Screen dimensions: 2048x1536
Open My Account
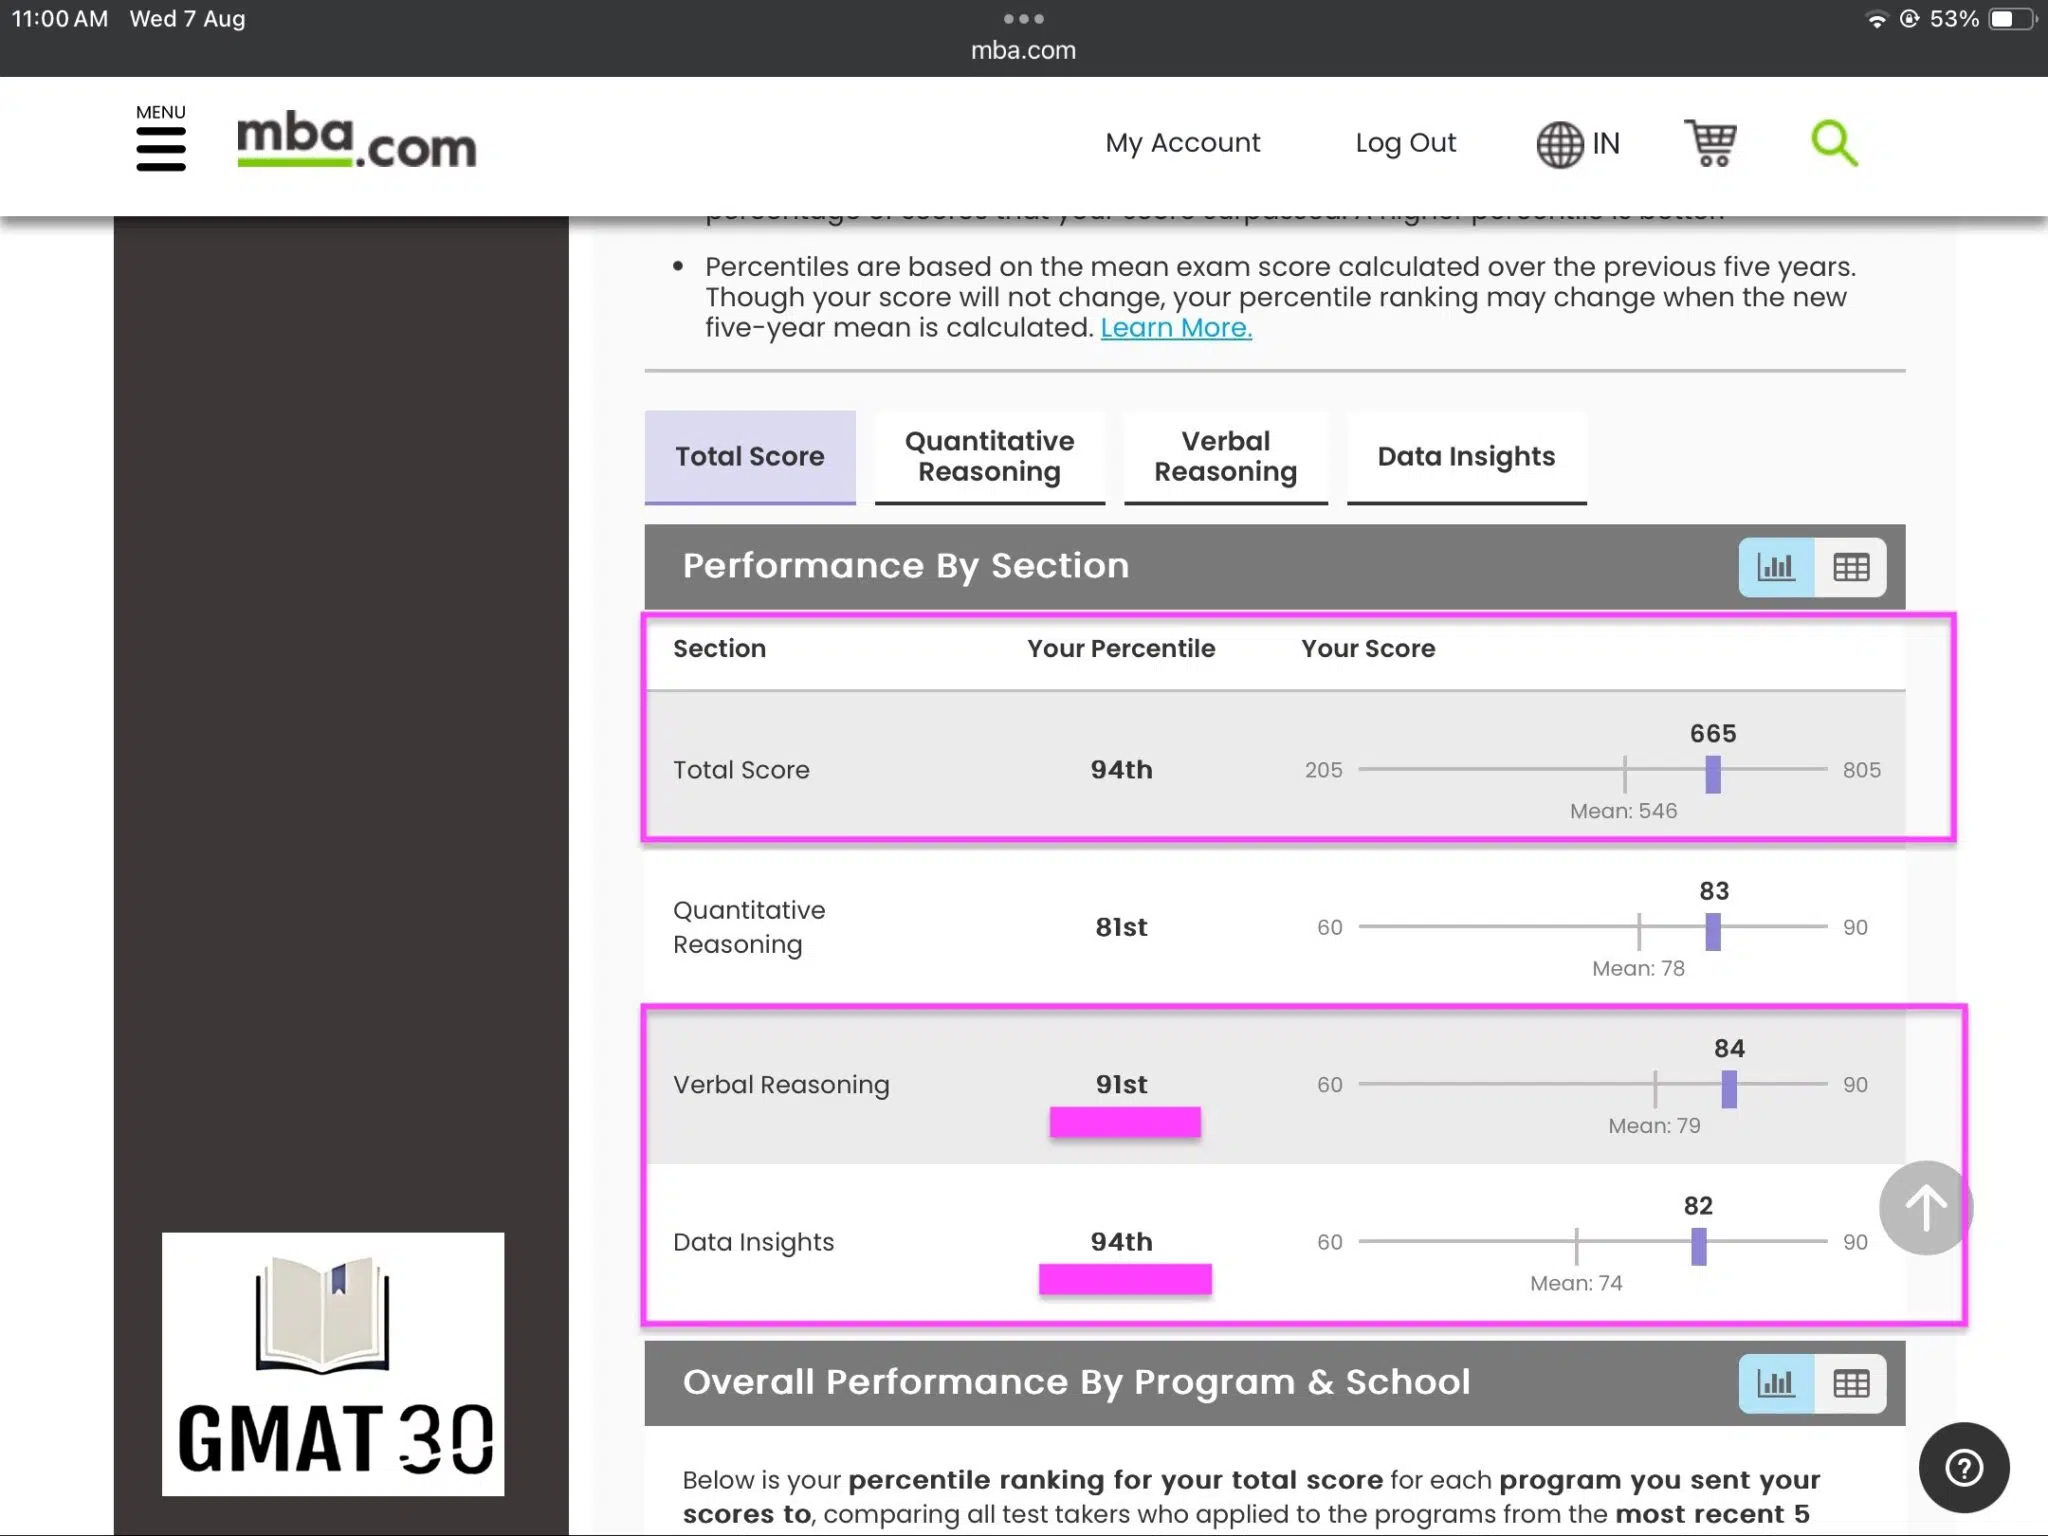click(x=1182, y=143)
